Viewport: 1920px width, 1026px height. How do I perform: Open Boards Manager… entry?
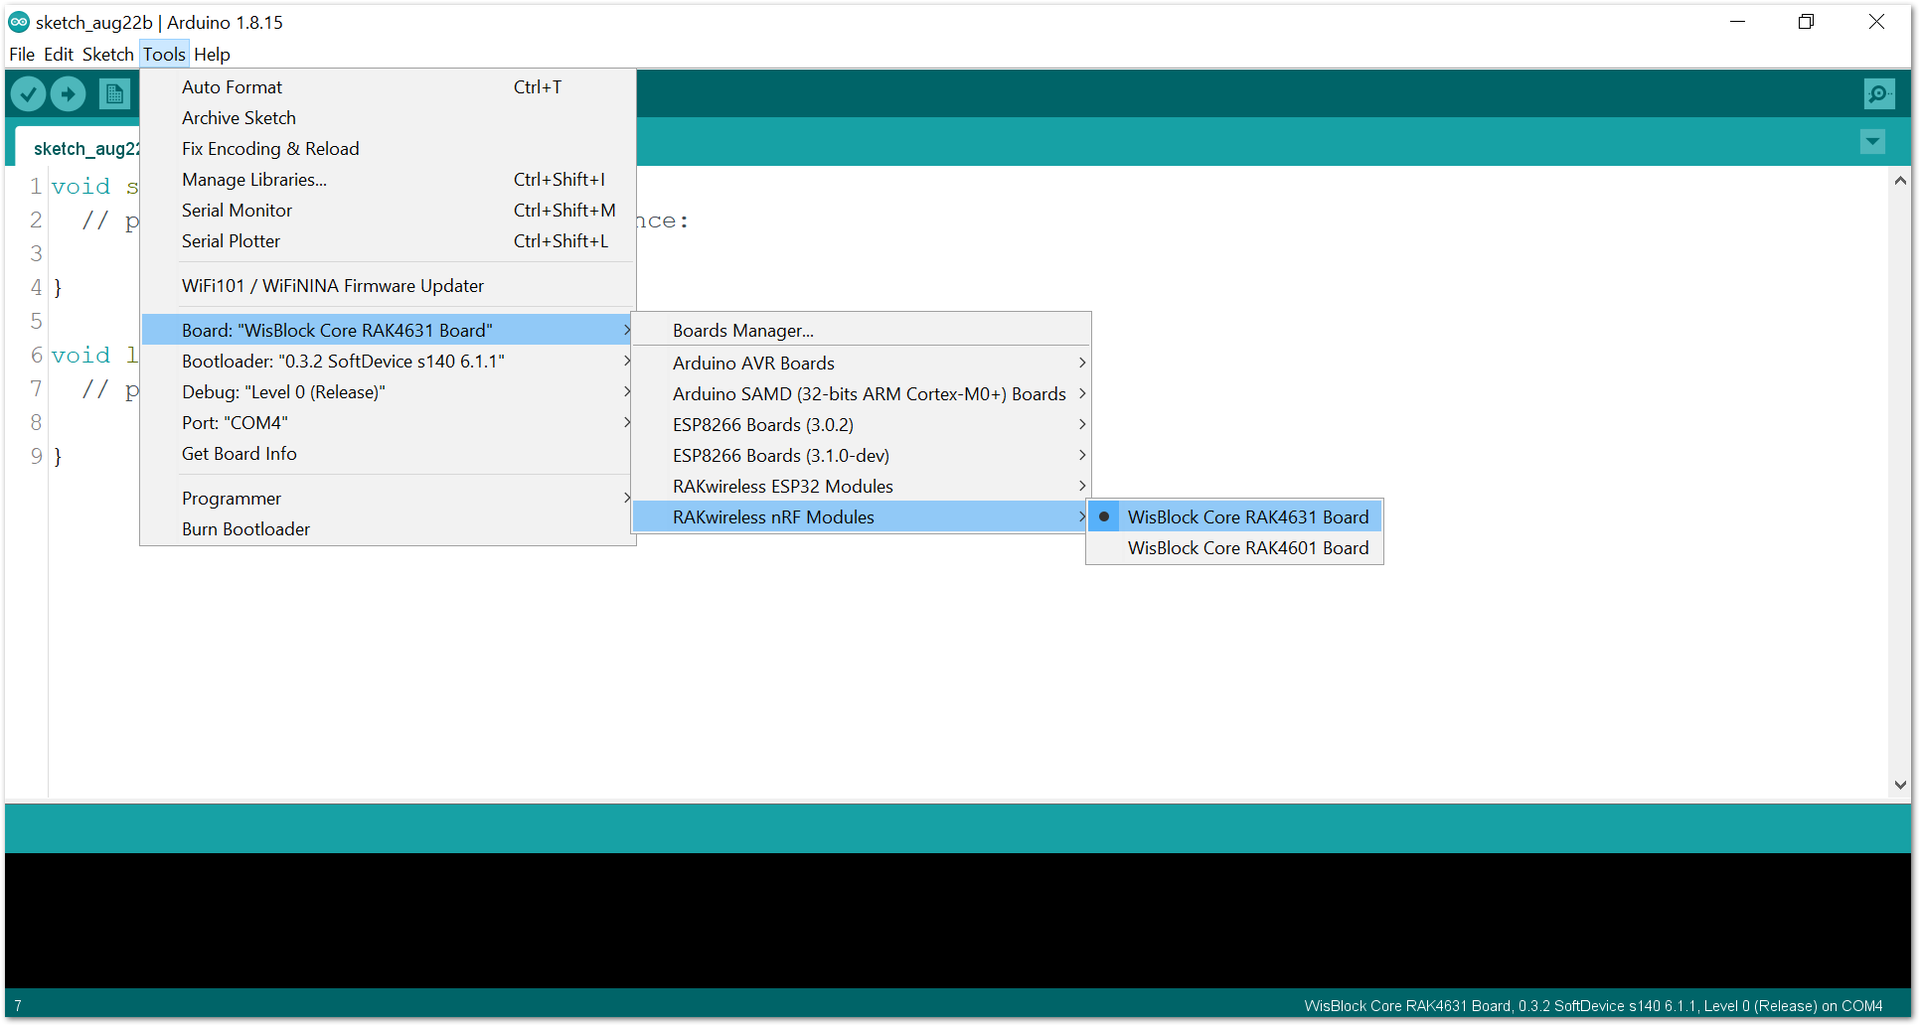click(861, 330)
